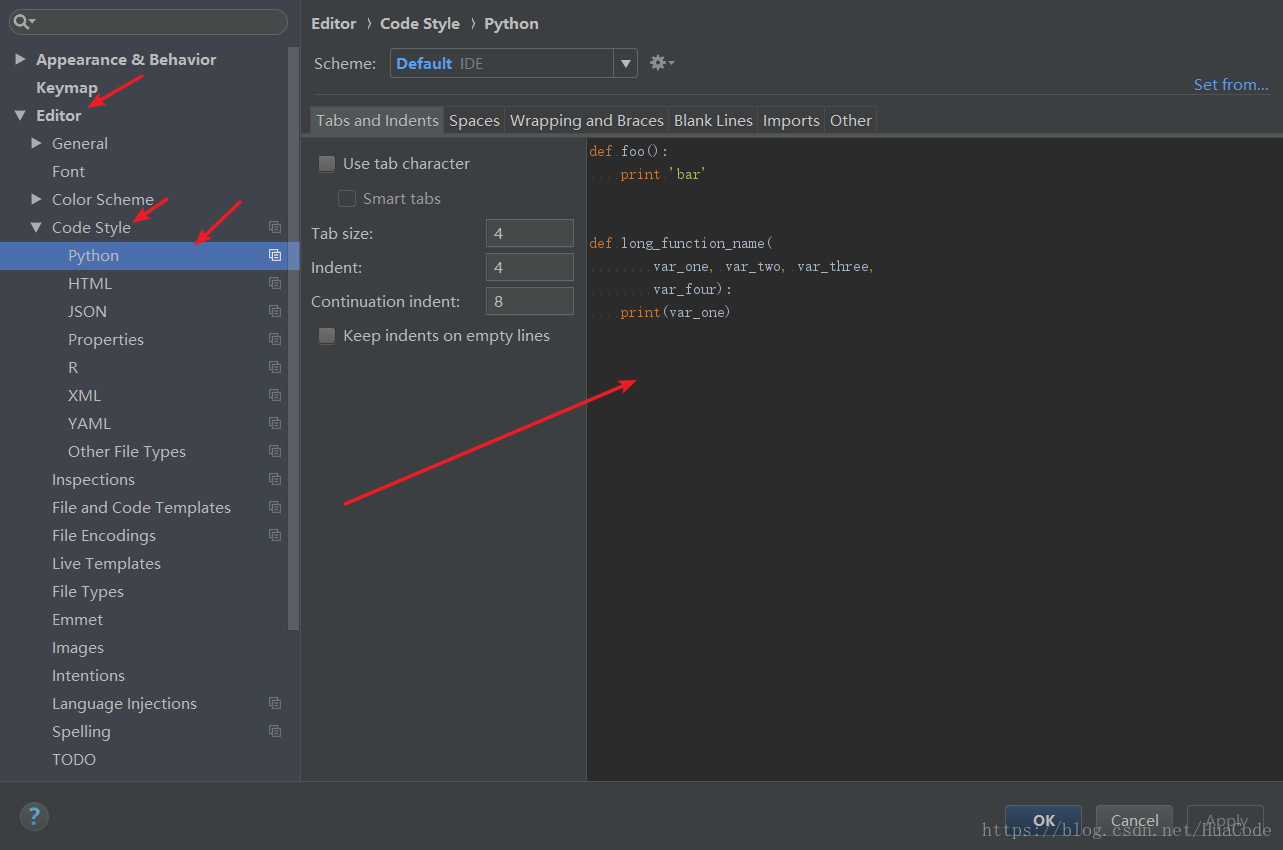Click the settings tree scrollbar
This screenshot has width=1283, height=850.
293,338
